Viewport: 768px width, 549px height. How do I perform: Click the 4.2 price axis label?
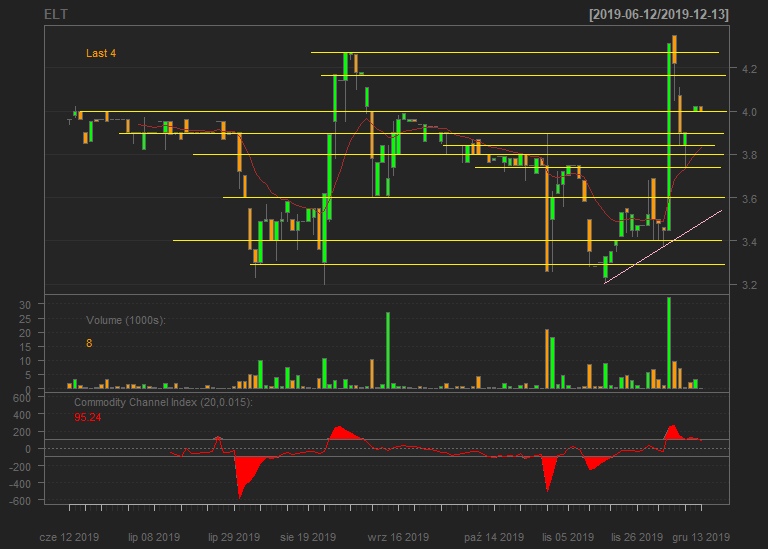[x=749, y=69]
